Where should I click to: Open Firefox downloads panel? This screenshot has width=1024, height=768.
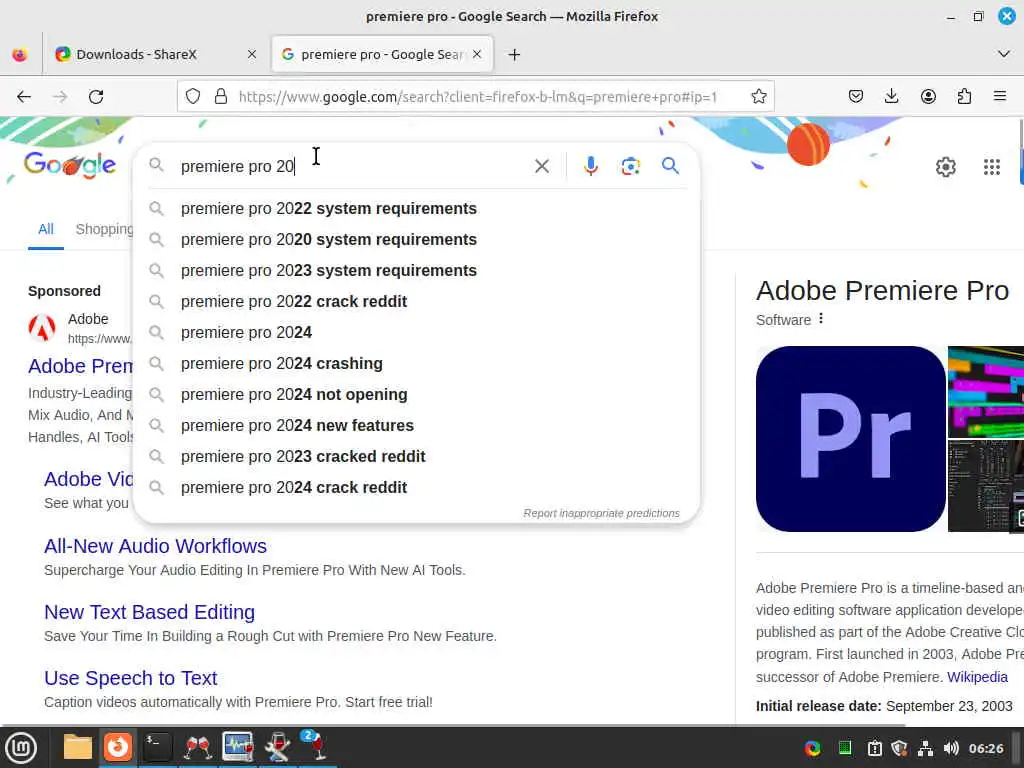coord(891,97)
